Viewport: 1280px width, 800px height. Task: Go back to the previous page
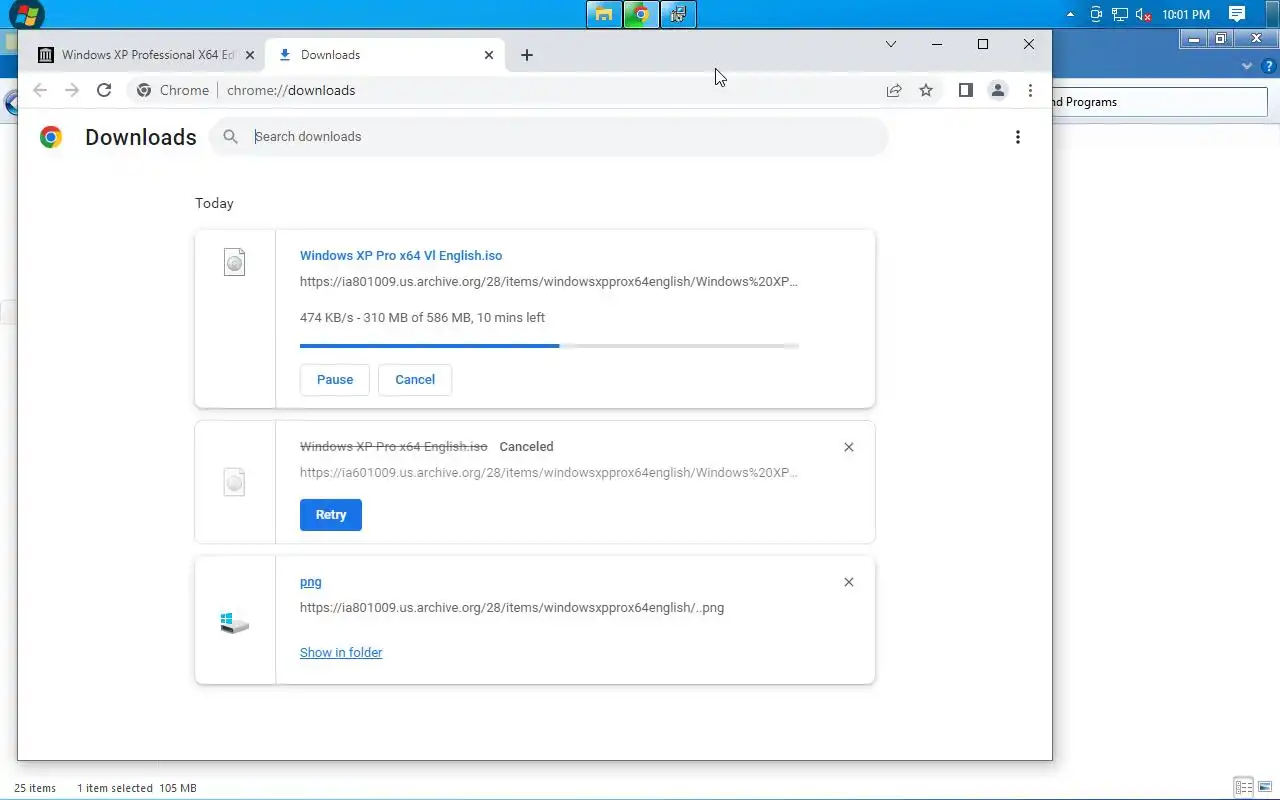pos(40,90)
